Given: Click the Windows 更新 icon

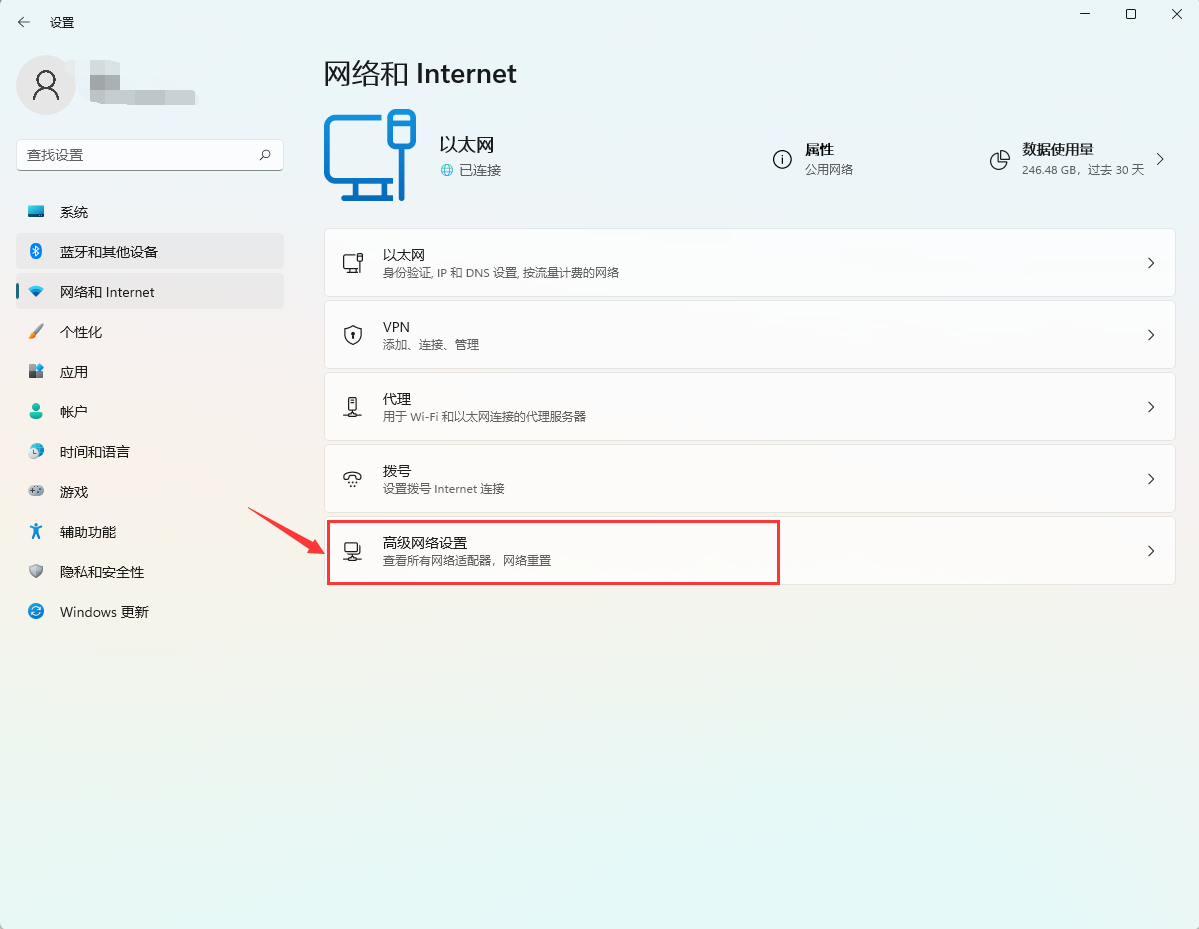Looking at the screenshot, I should click(36, 611).
